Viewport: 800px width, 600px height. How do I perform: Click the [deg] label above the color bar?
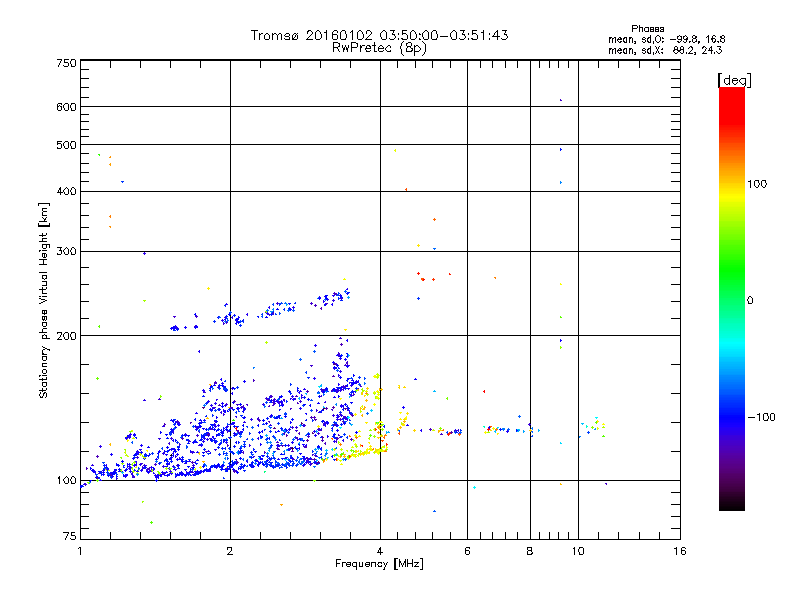pos(734,81)
